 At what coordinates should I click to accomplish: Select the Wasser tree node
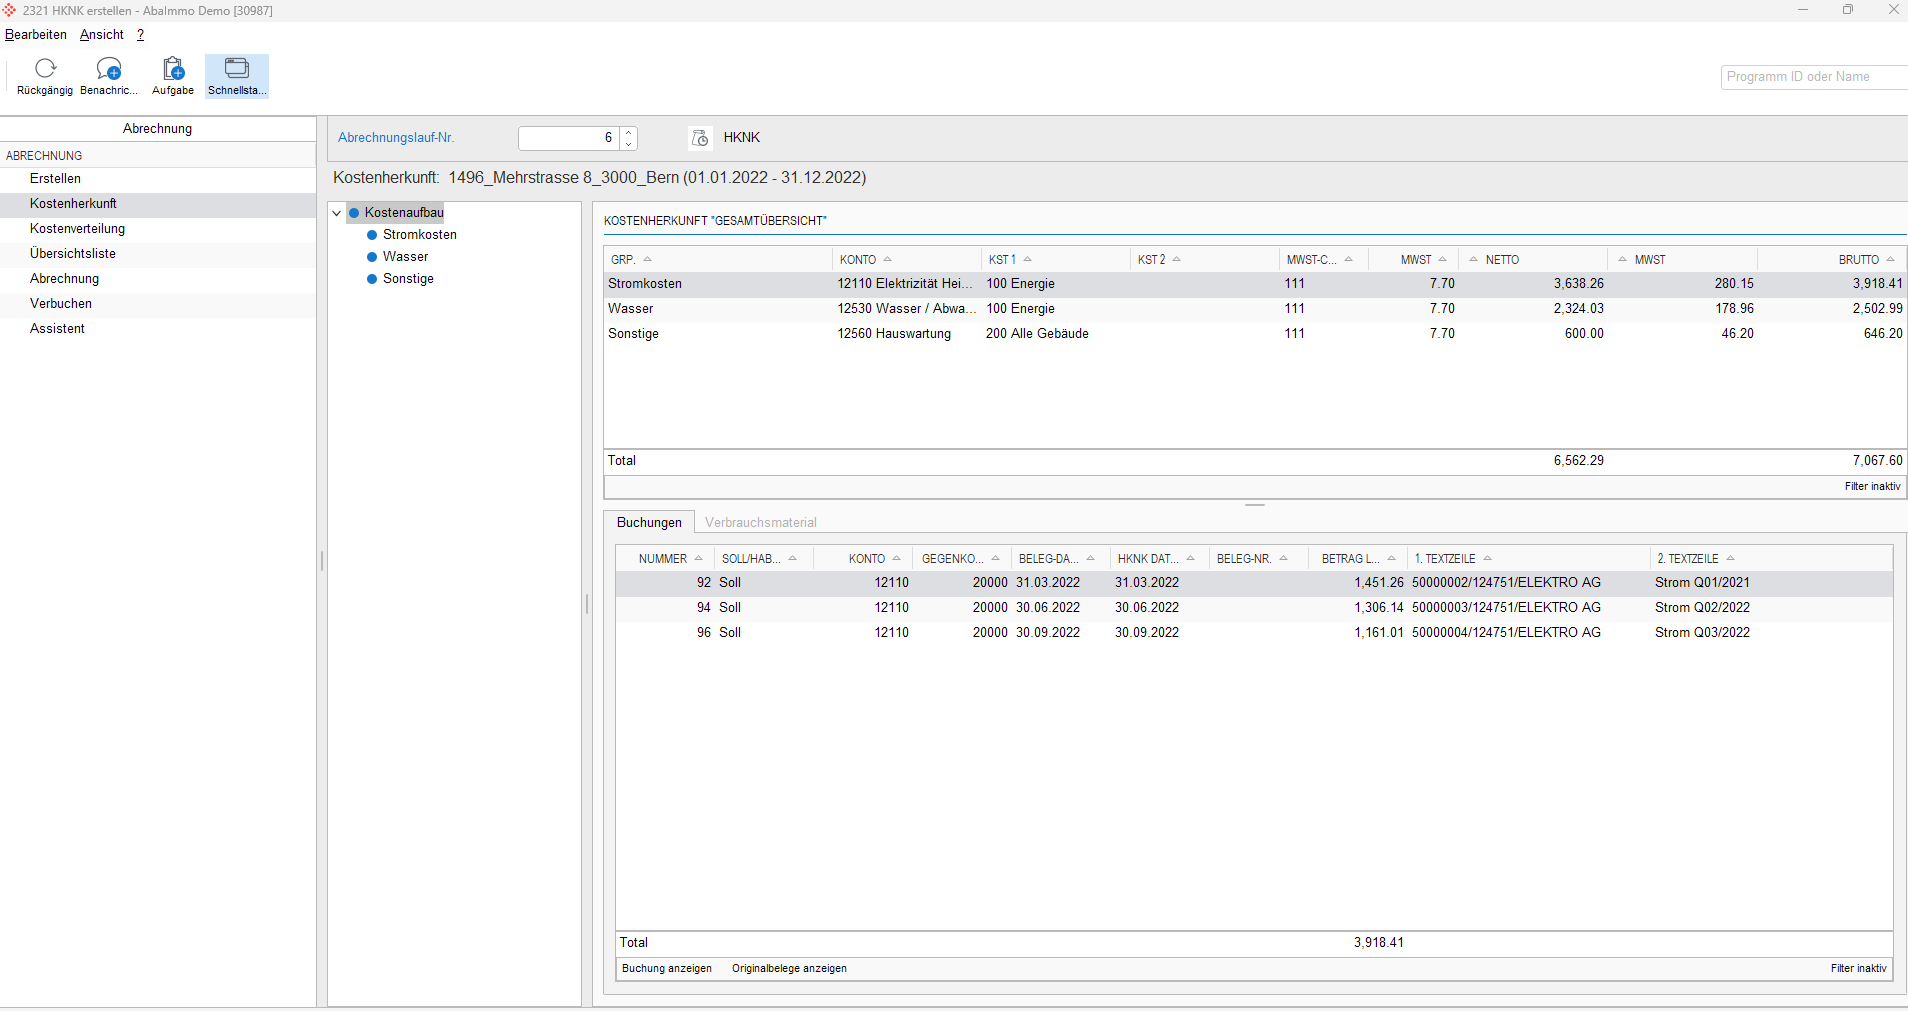tap(405, 257)
